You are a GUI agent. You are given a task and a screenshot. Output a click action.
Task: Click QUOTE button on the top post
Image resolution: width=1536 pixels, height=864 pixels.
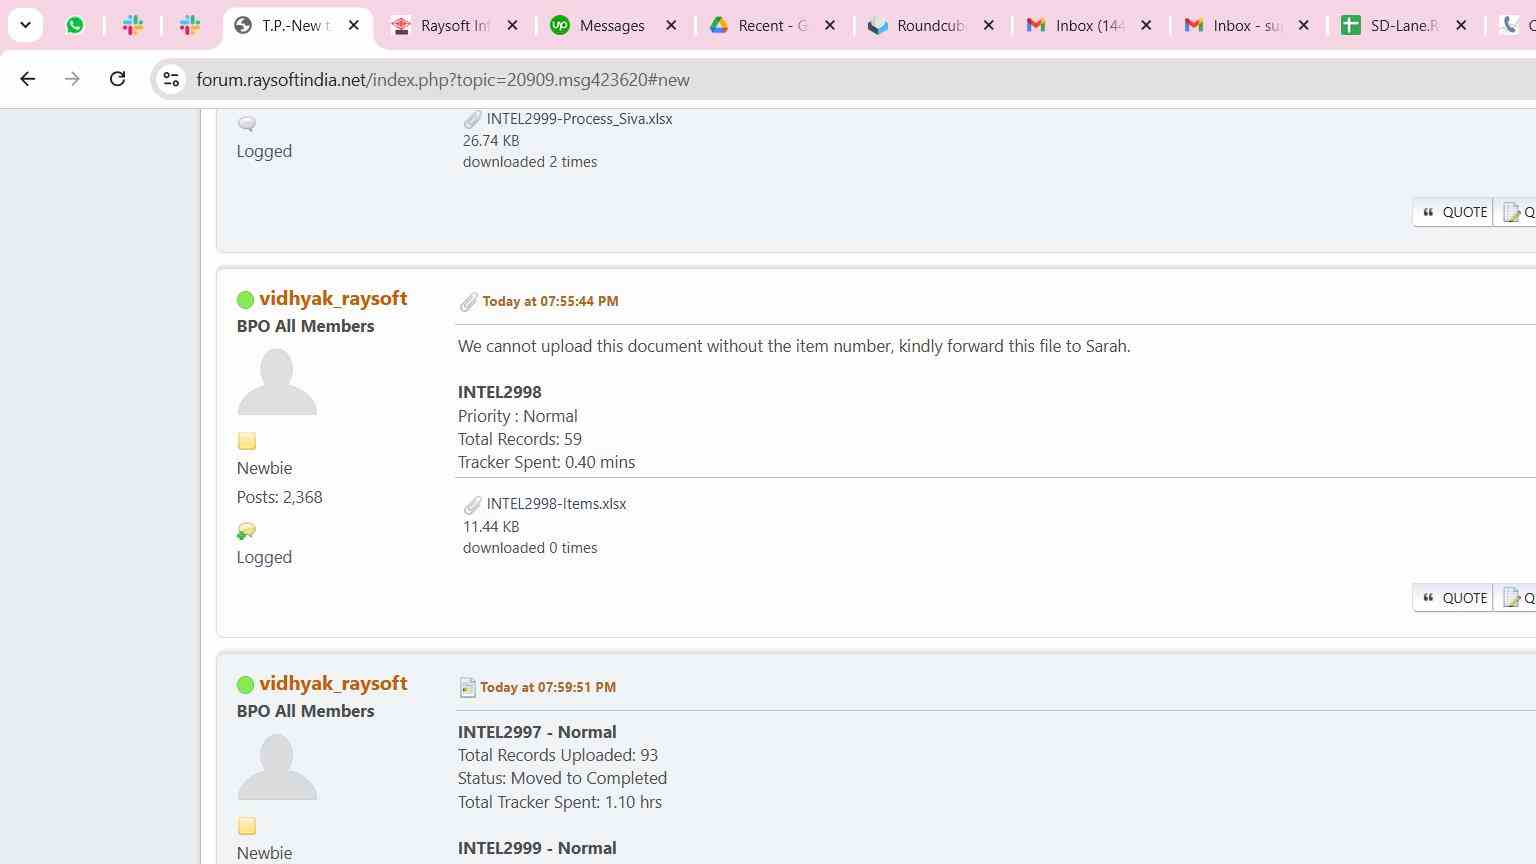point(1454,212)
